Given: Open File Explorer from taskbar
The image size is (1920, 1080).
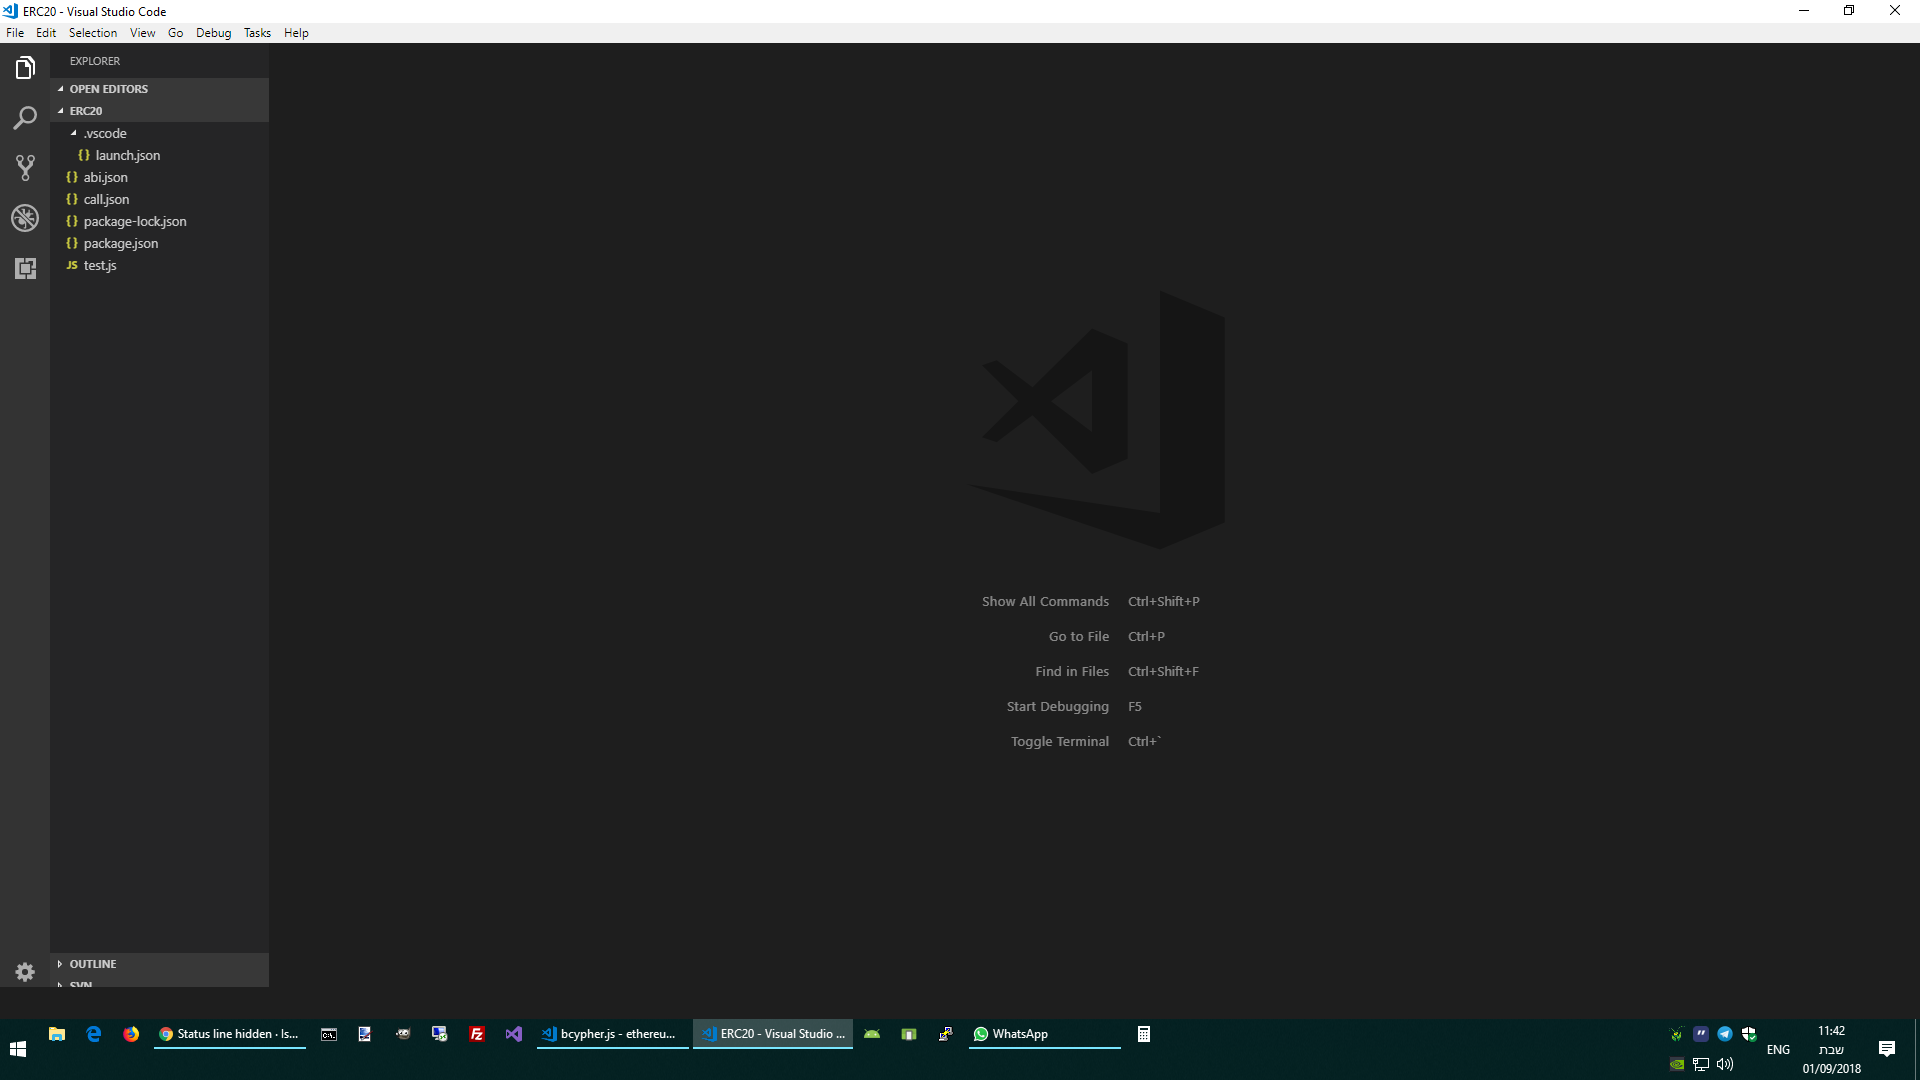Looking at the screenshot, I should click(57, 1034).
